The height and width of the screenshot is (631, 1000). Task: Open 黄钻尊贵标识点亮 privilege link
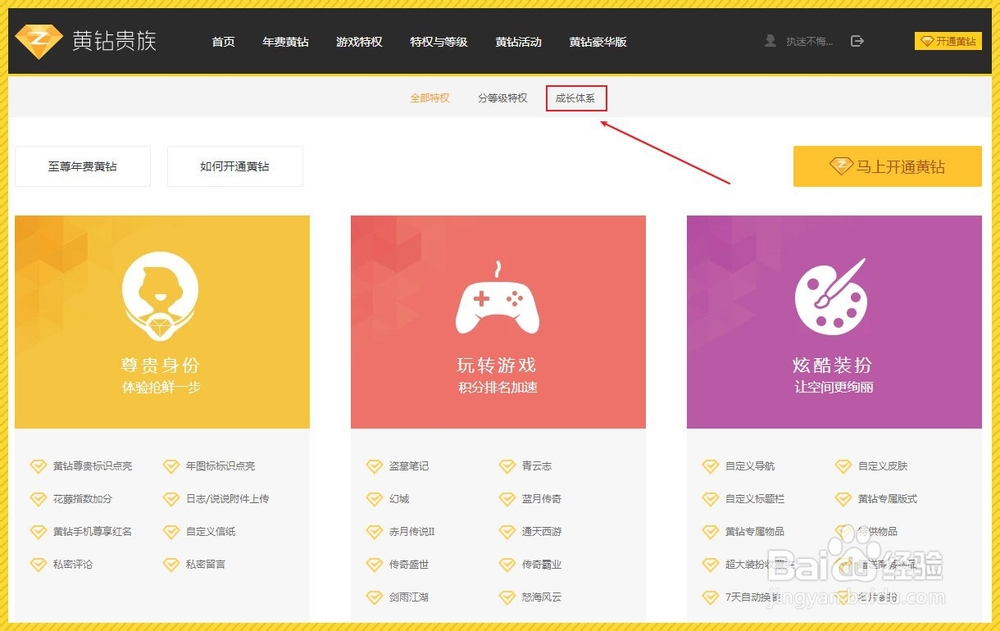92,466
